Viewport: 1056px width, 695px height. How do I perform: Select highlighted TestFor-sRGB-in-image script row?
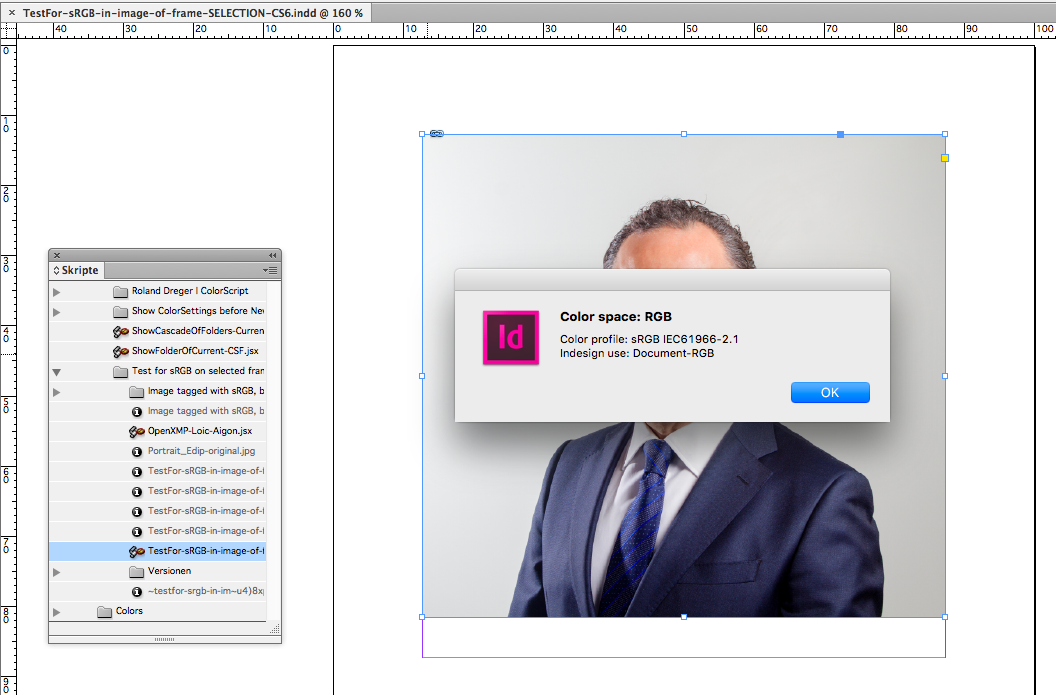tap(158, 551)
